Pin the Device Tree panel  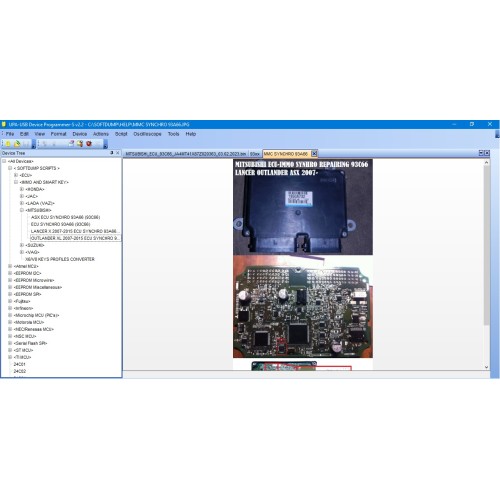[112, 153]
